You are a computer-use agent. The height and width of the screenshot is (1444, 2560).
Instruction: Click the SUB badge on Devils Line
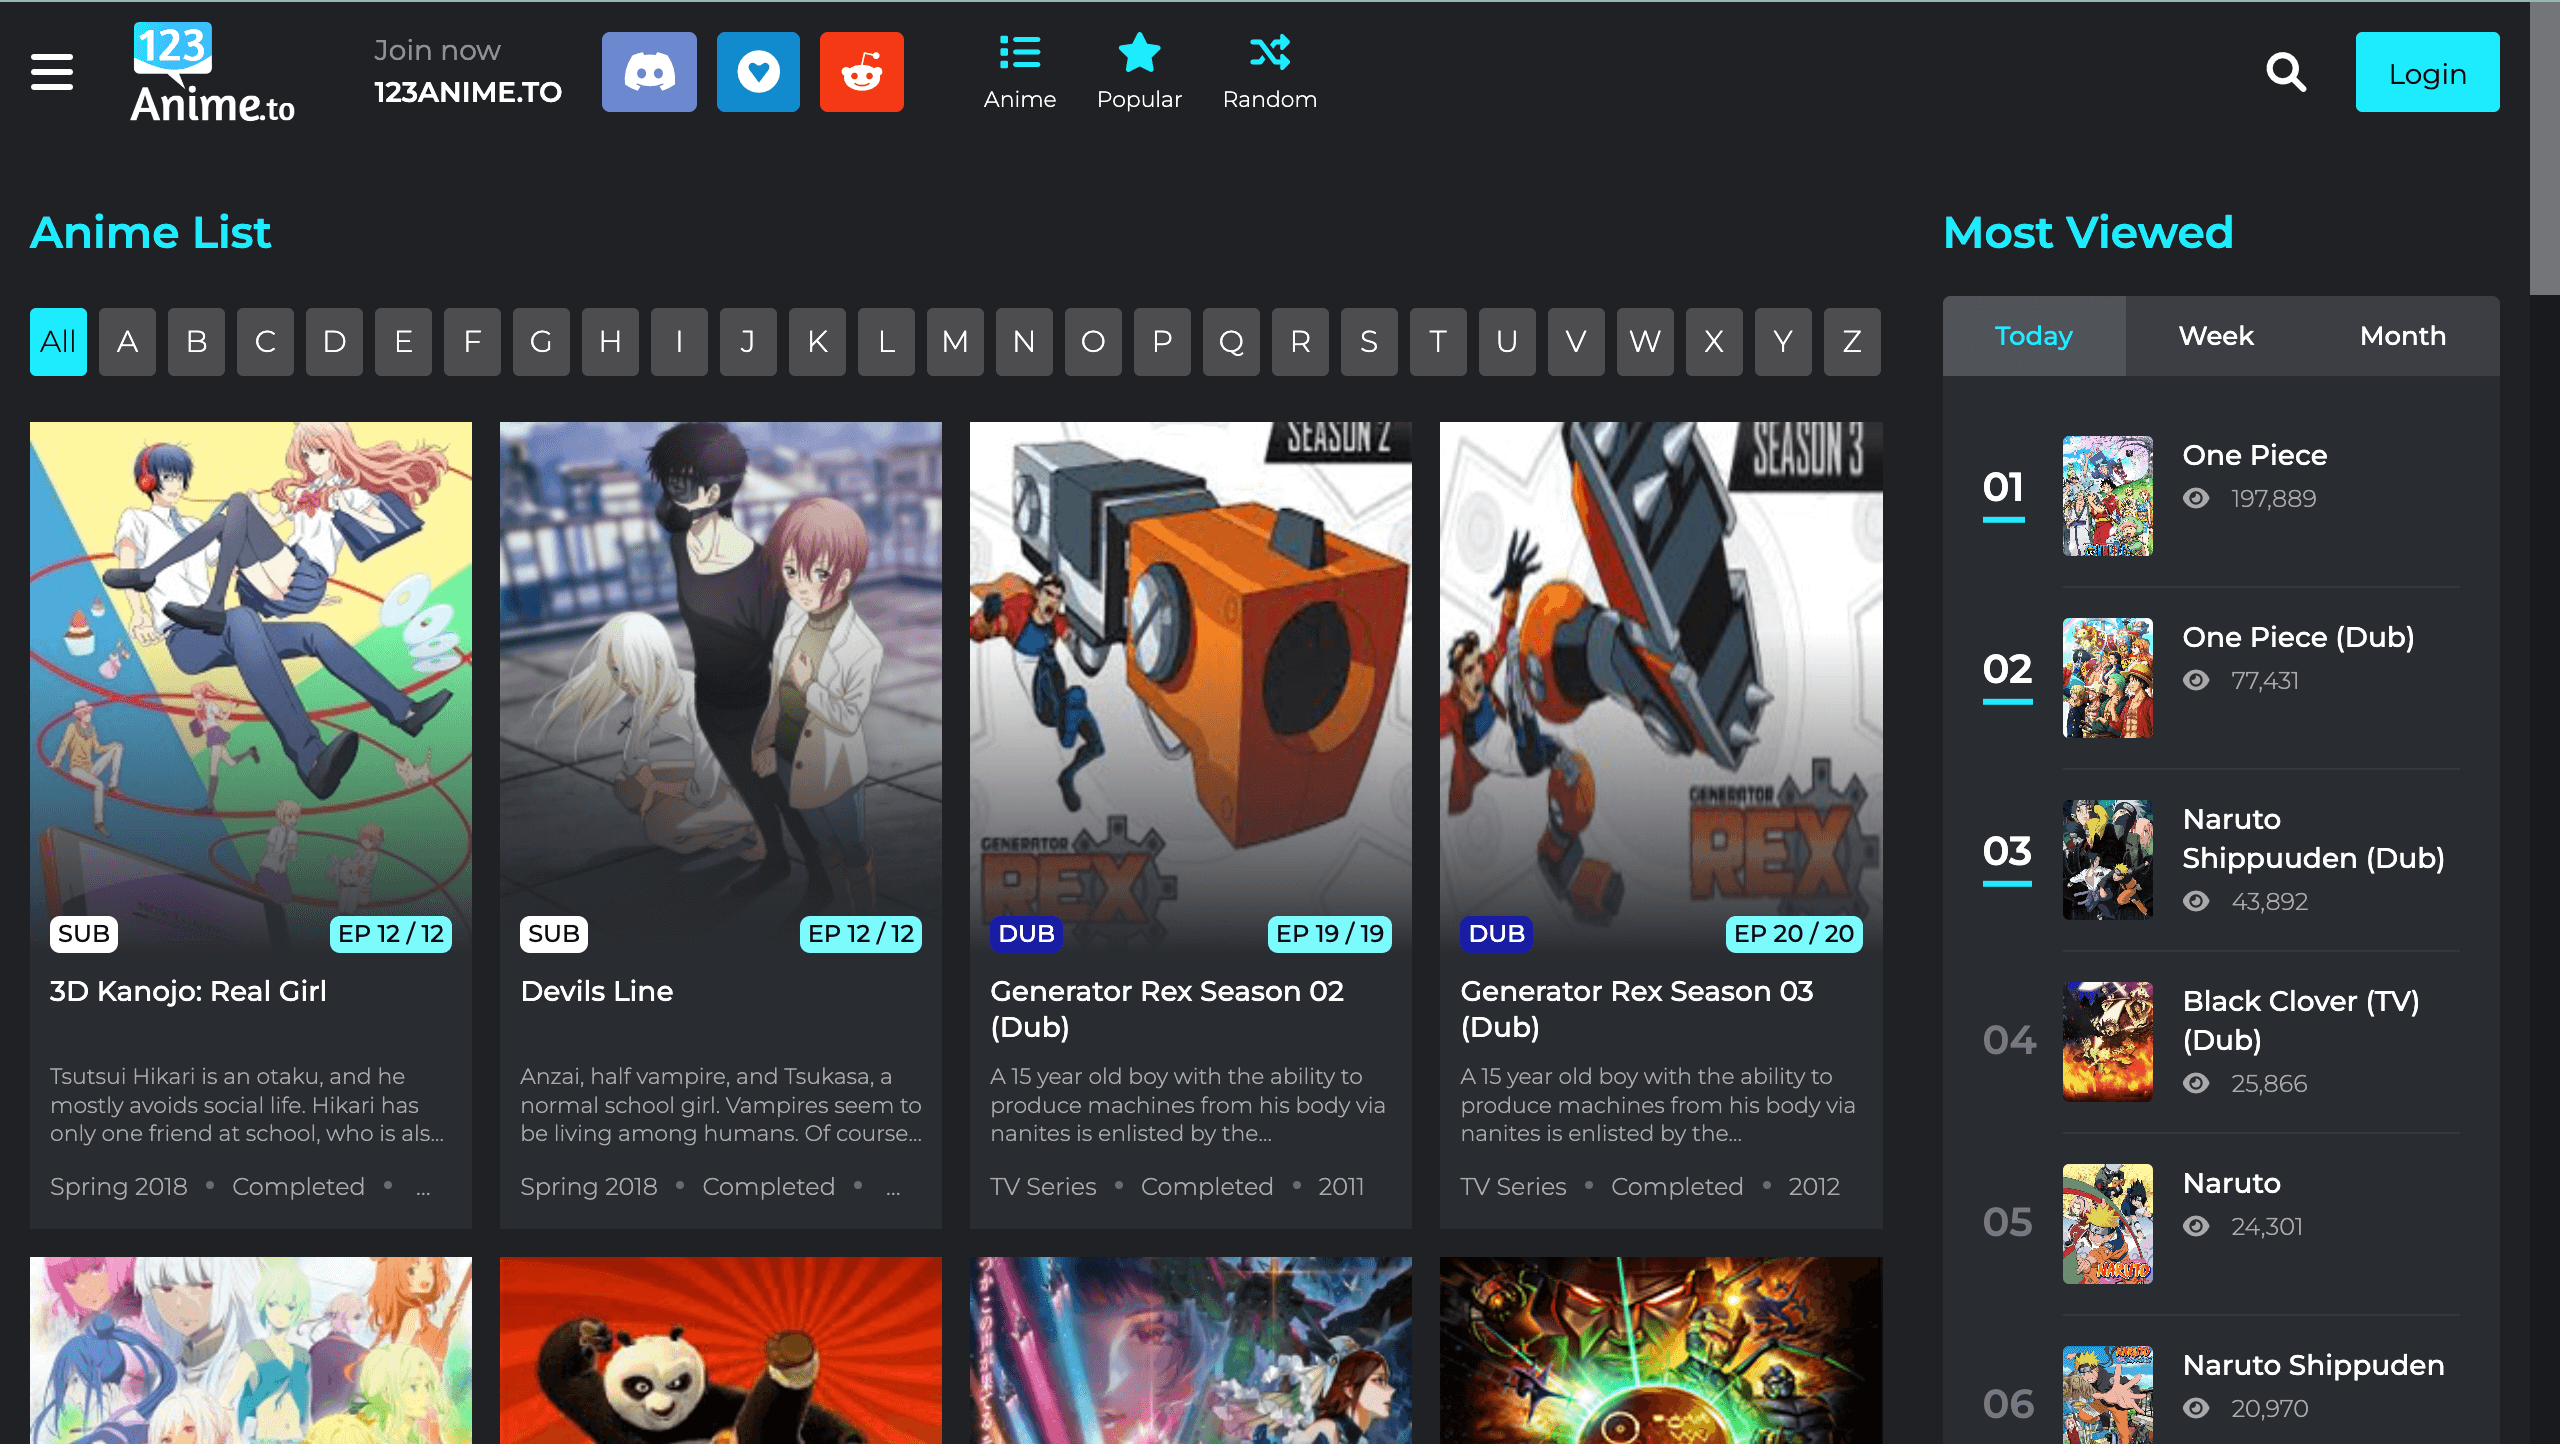[554, 934]
